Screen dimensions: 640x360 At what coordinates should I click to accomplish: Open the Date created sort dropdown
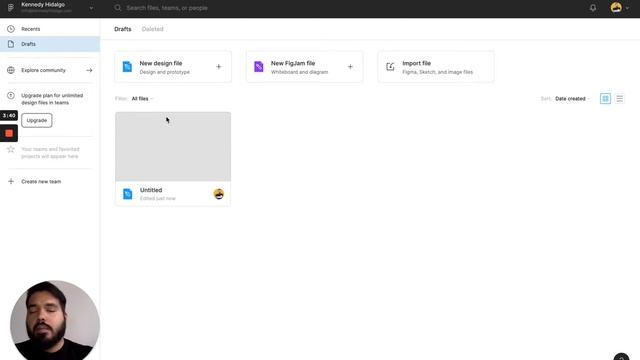click(x=572, y=99)
